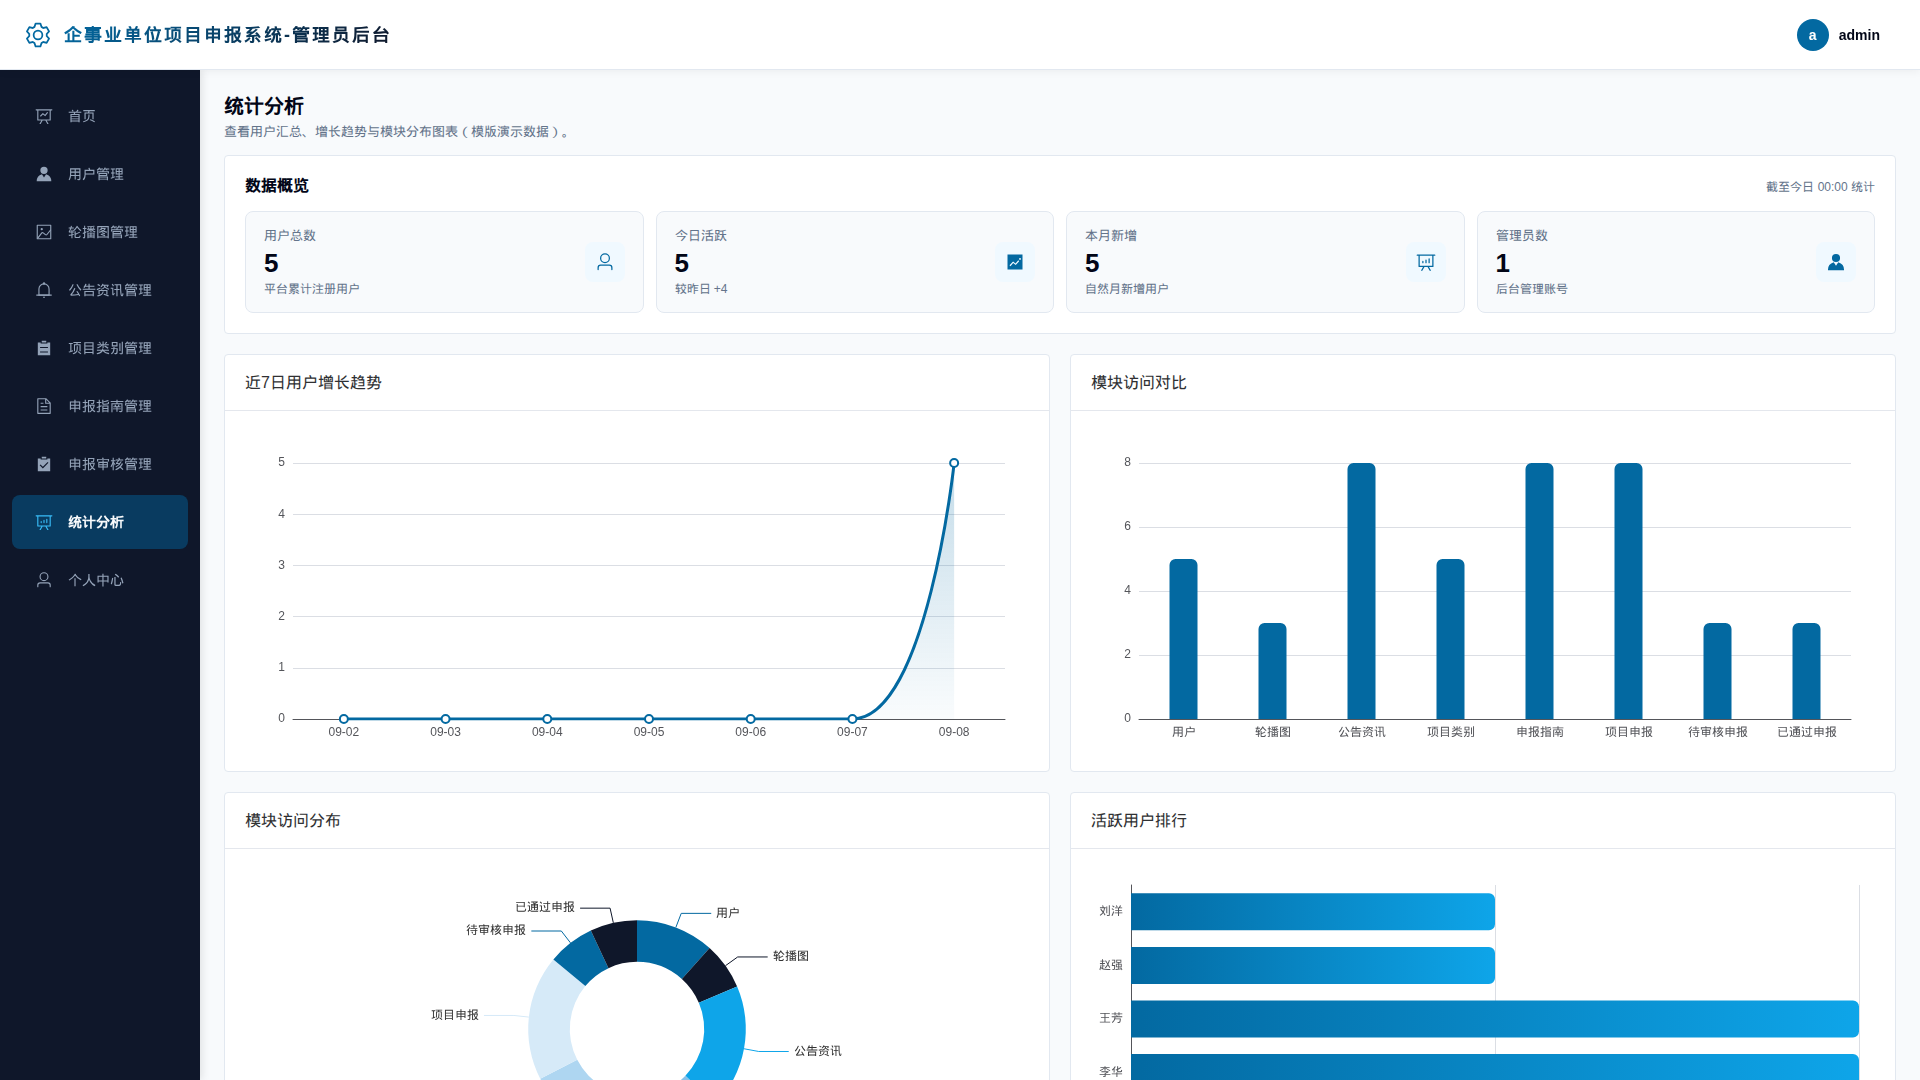Select the active 统计分析 menu item
This screenshot has width=1920, height=1080.
point(100,522)
